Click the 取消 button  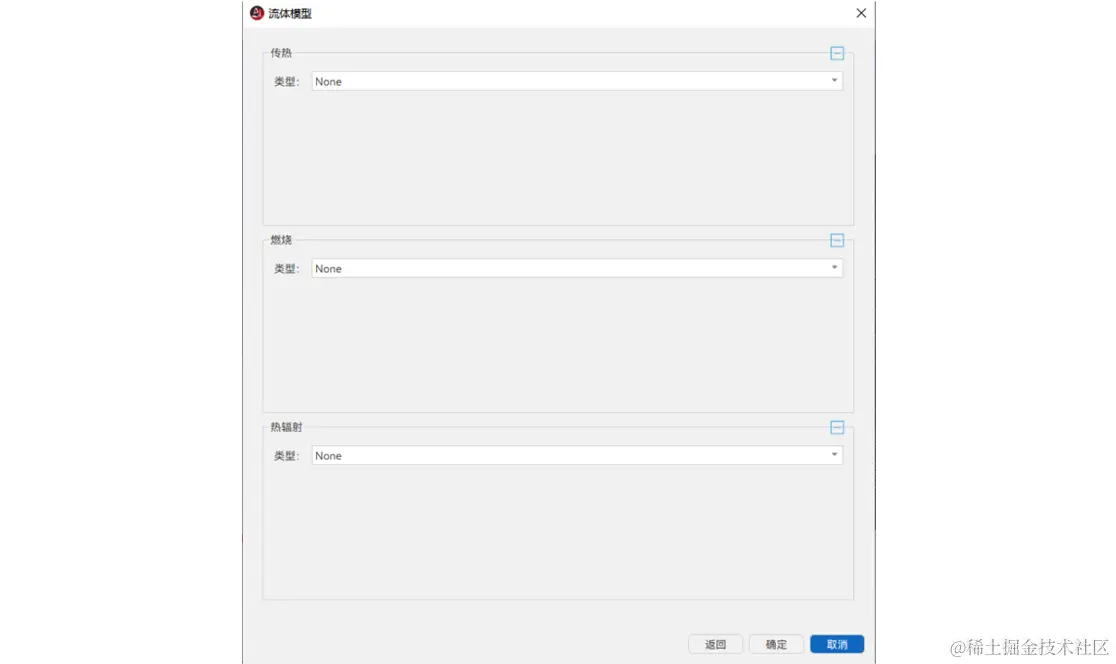837,644
